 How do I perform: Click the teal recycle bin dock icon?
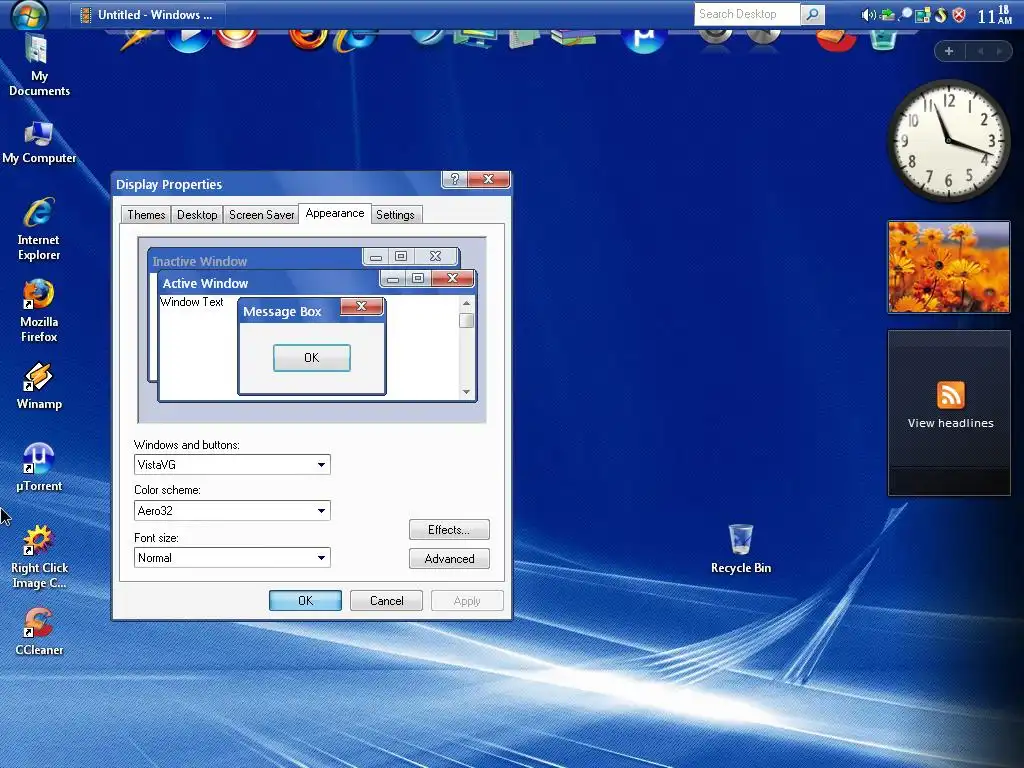883,39
